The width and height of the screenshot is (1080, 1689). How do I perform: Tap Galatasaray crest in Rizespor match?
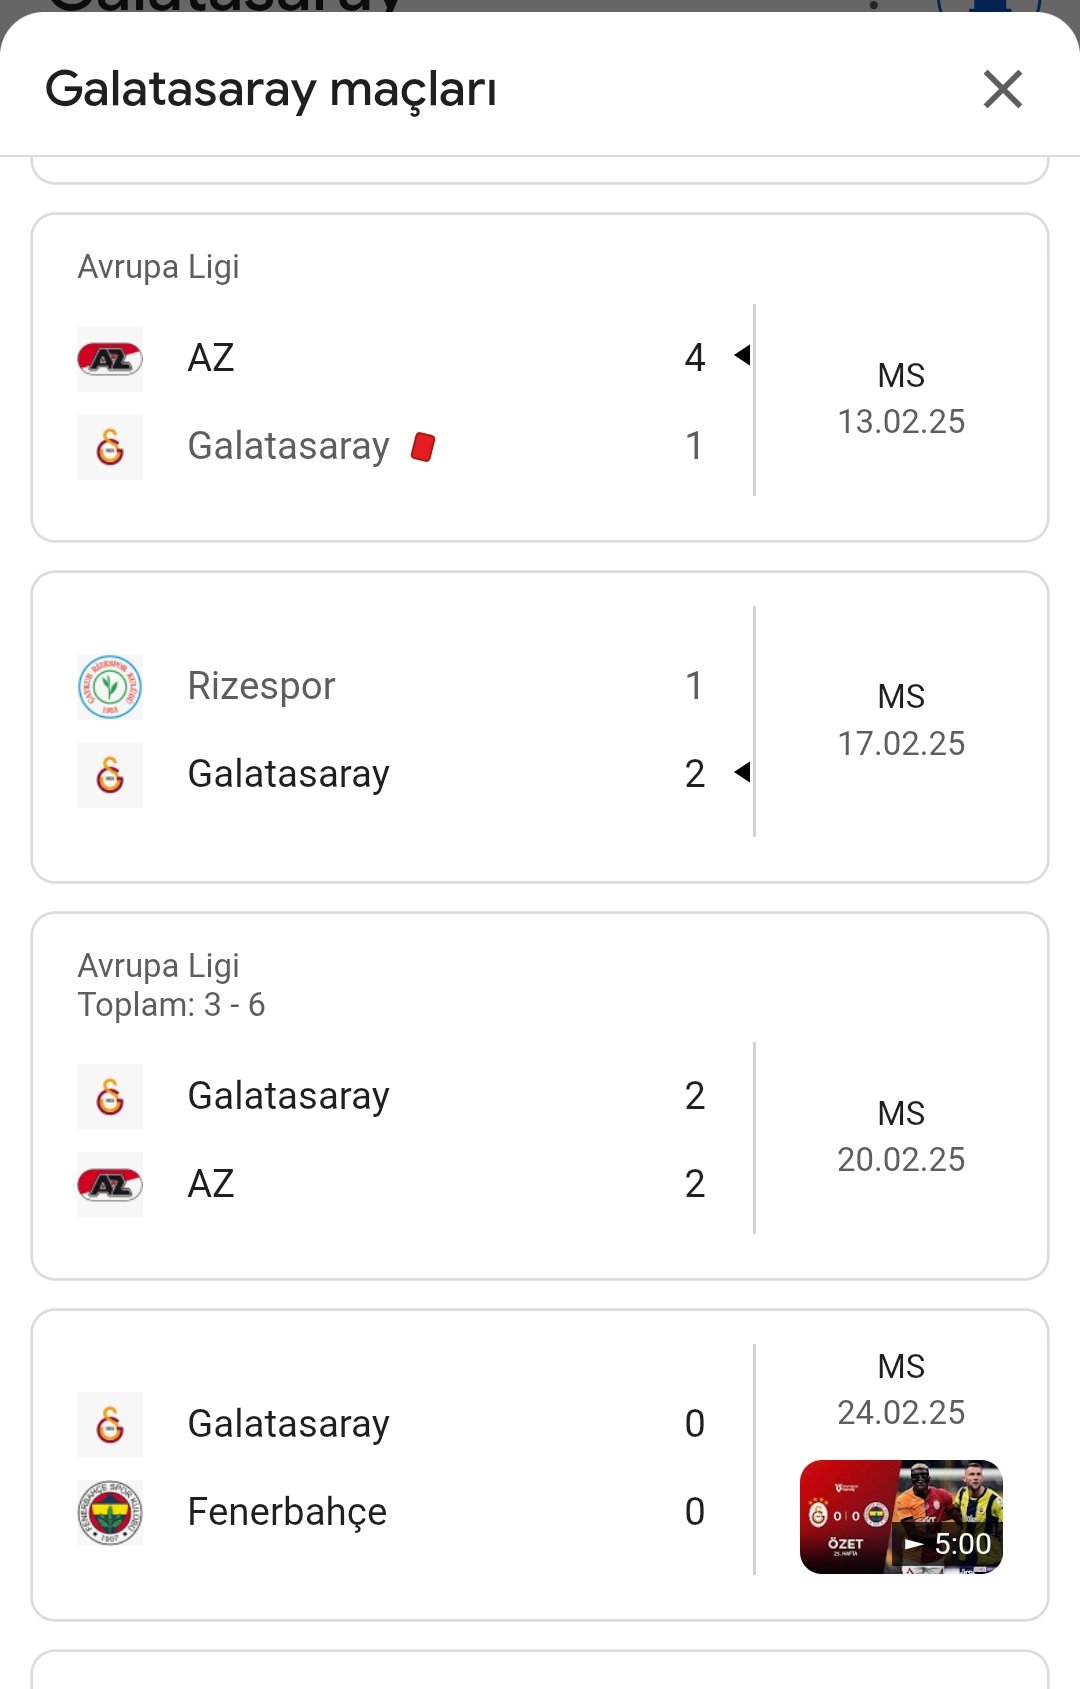tap(110, 775)
